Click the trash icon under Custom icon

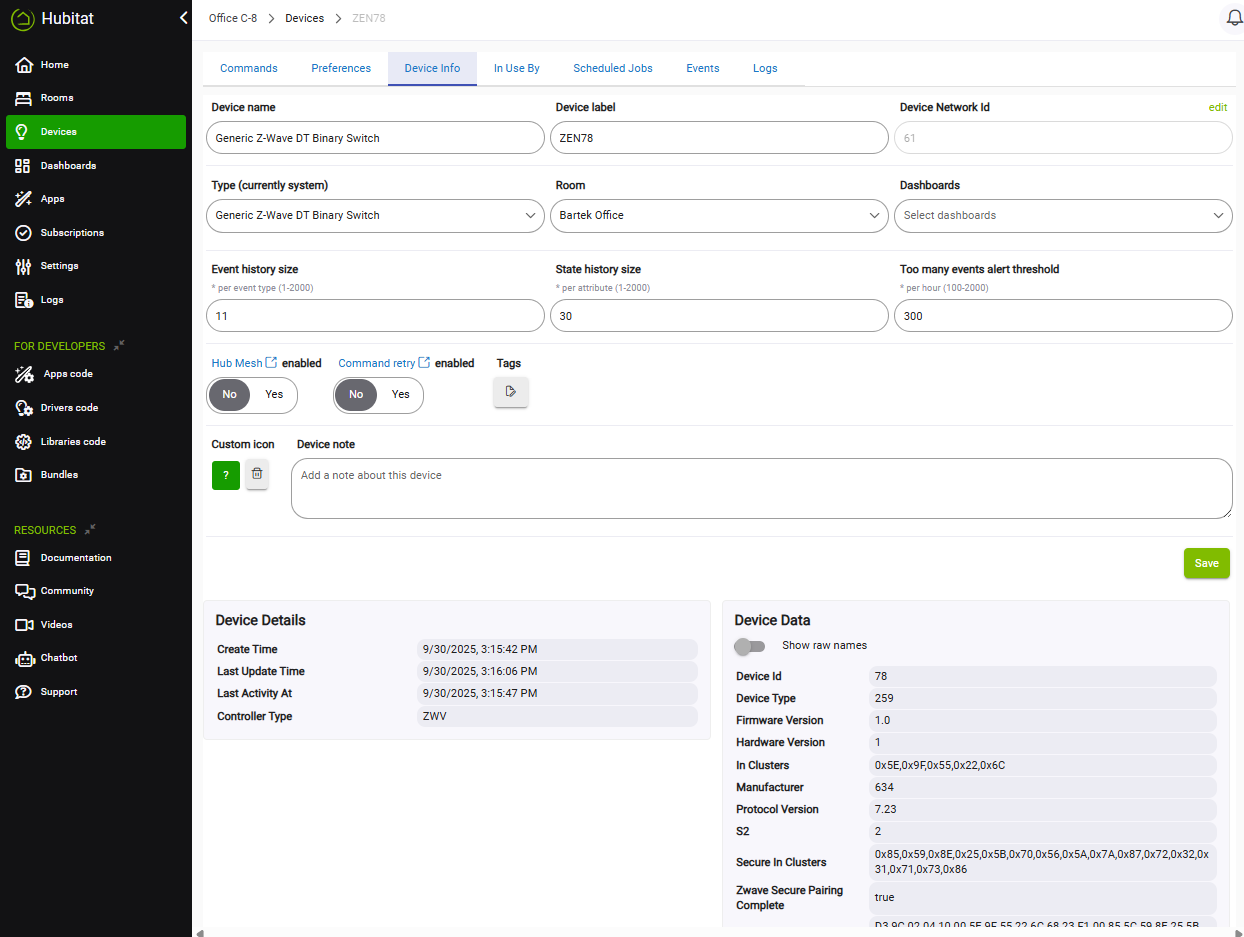[x=257, y=474]
